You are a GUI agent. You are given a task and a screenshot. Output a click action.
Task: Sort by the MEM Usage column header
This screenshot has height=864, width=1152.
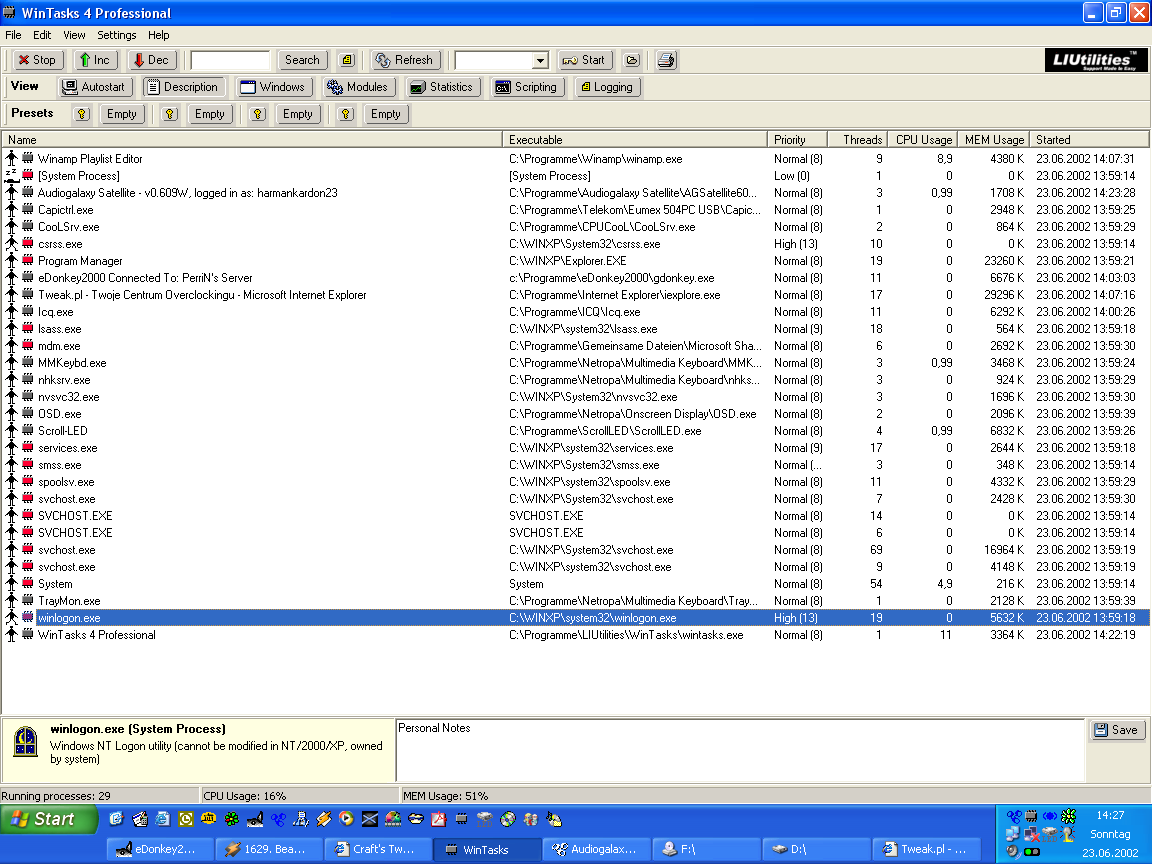pyautogui.click(x=993, y=140)
